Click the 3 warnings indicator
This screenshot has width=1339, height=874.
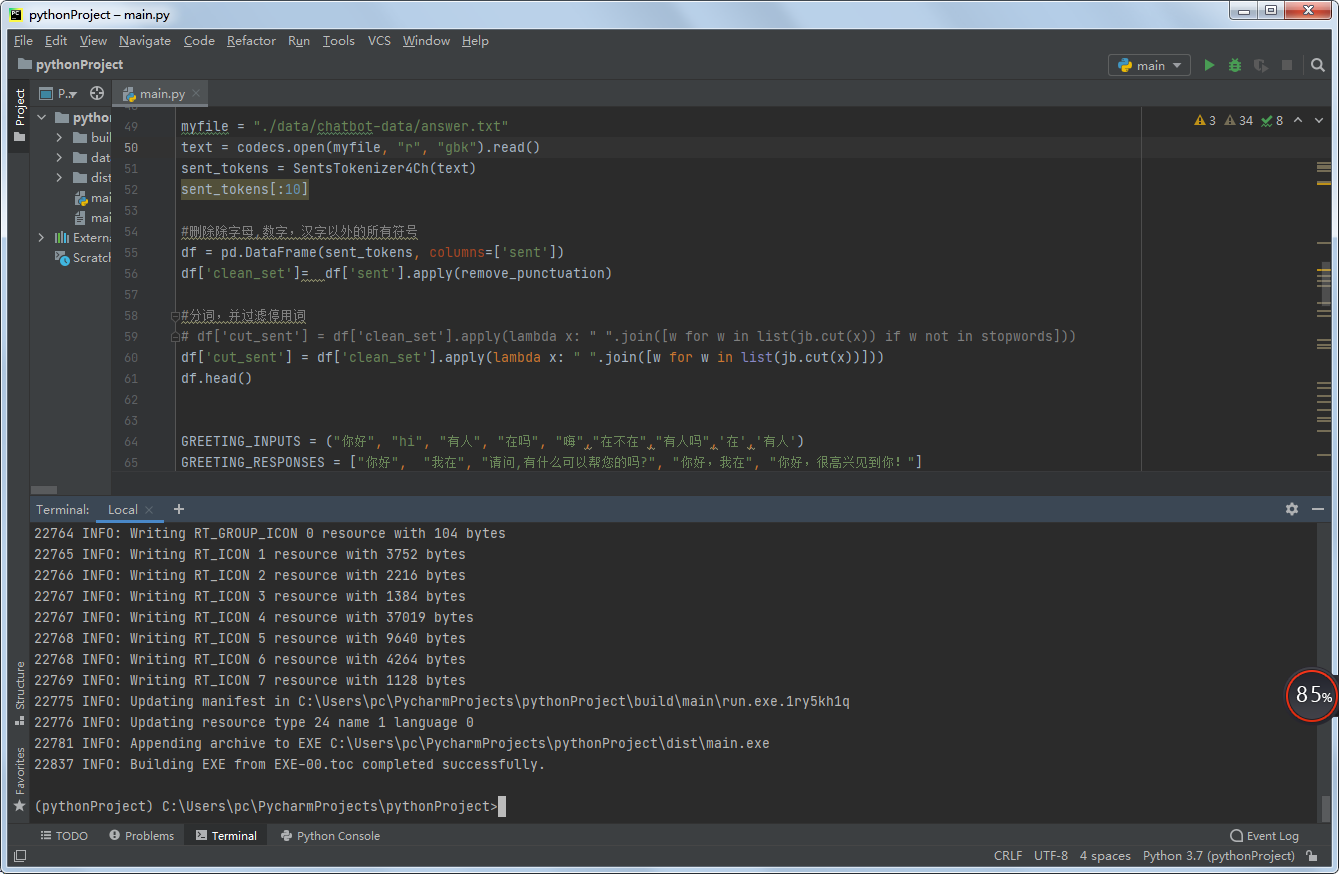pos(1205,120)
